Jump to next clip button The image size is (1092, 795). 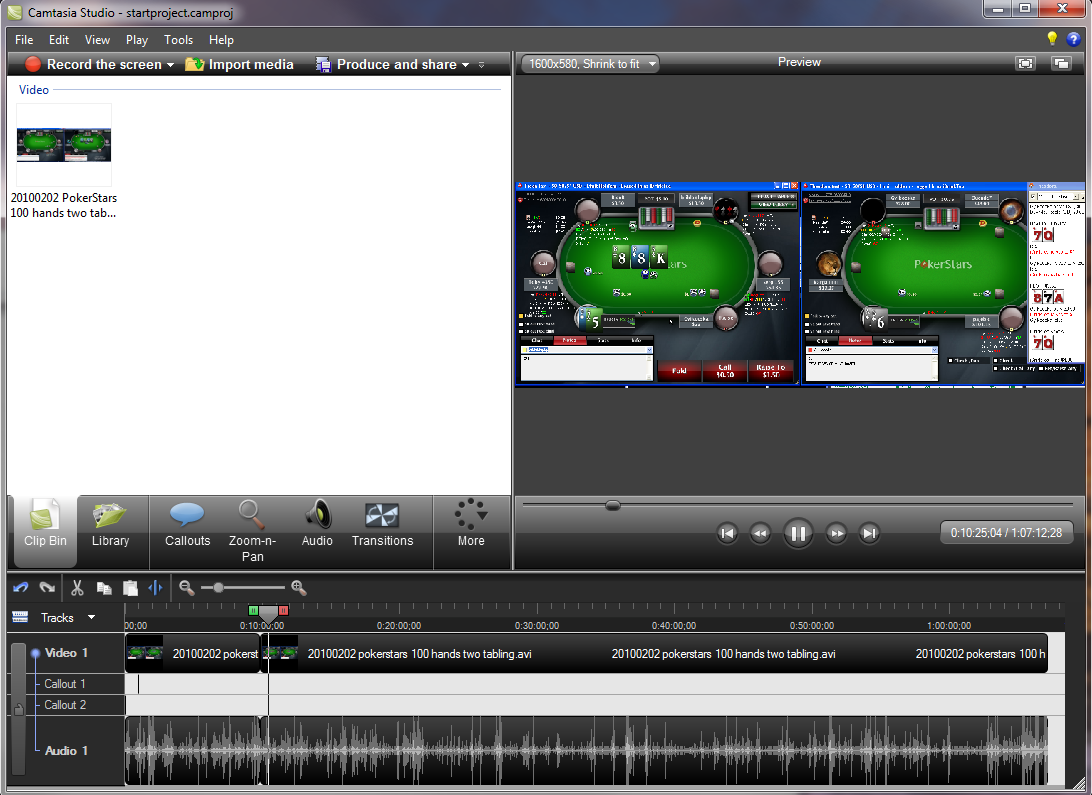pyautogui.click(x=869, y=534)
